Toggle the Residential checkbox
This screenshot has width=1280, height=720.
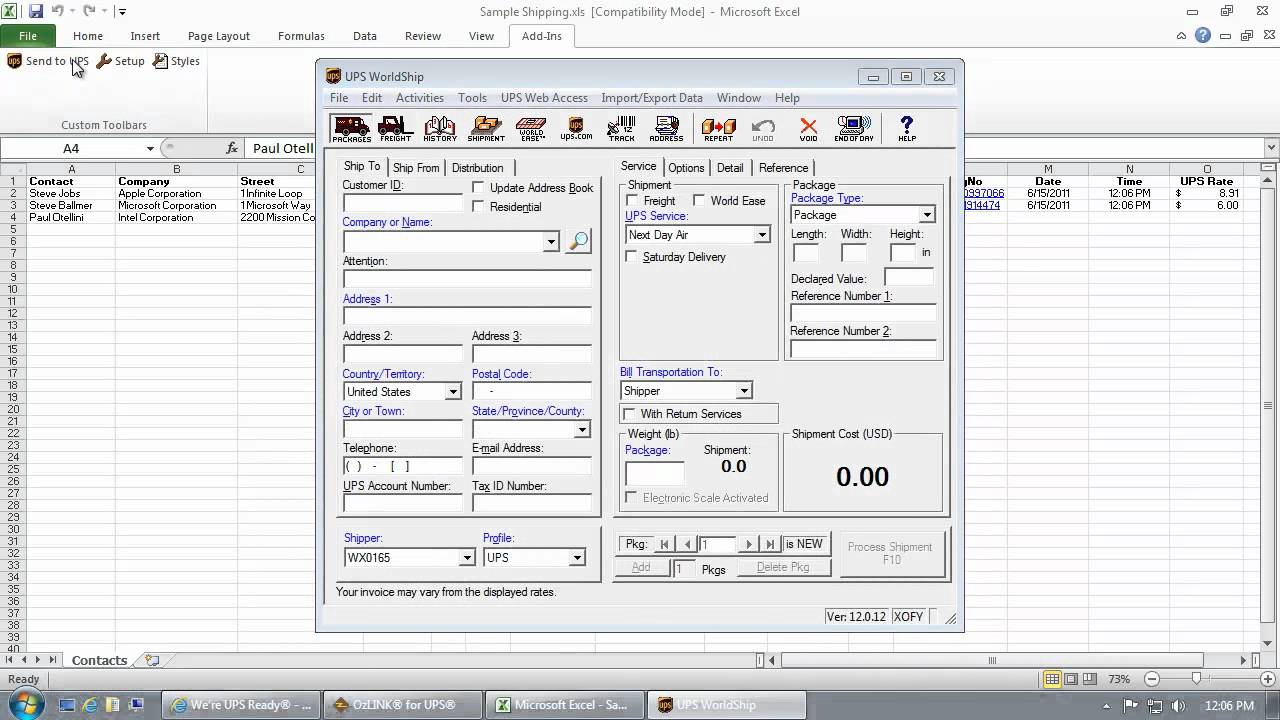478,206
